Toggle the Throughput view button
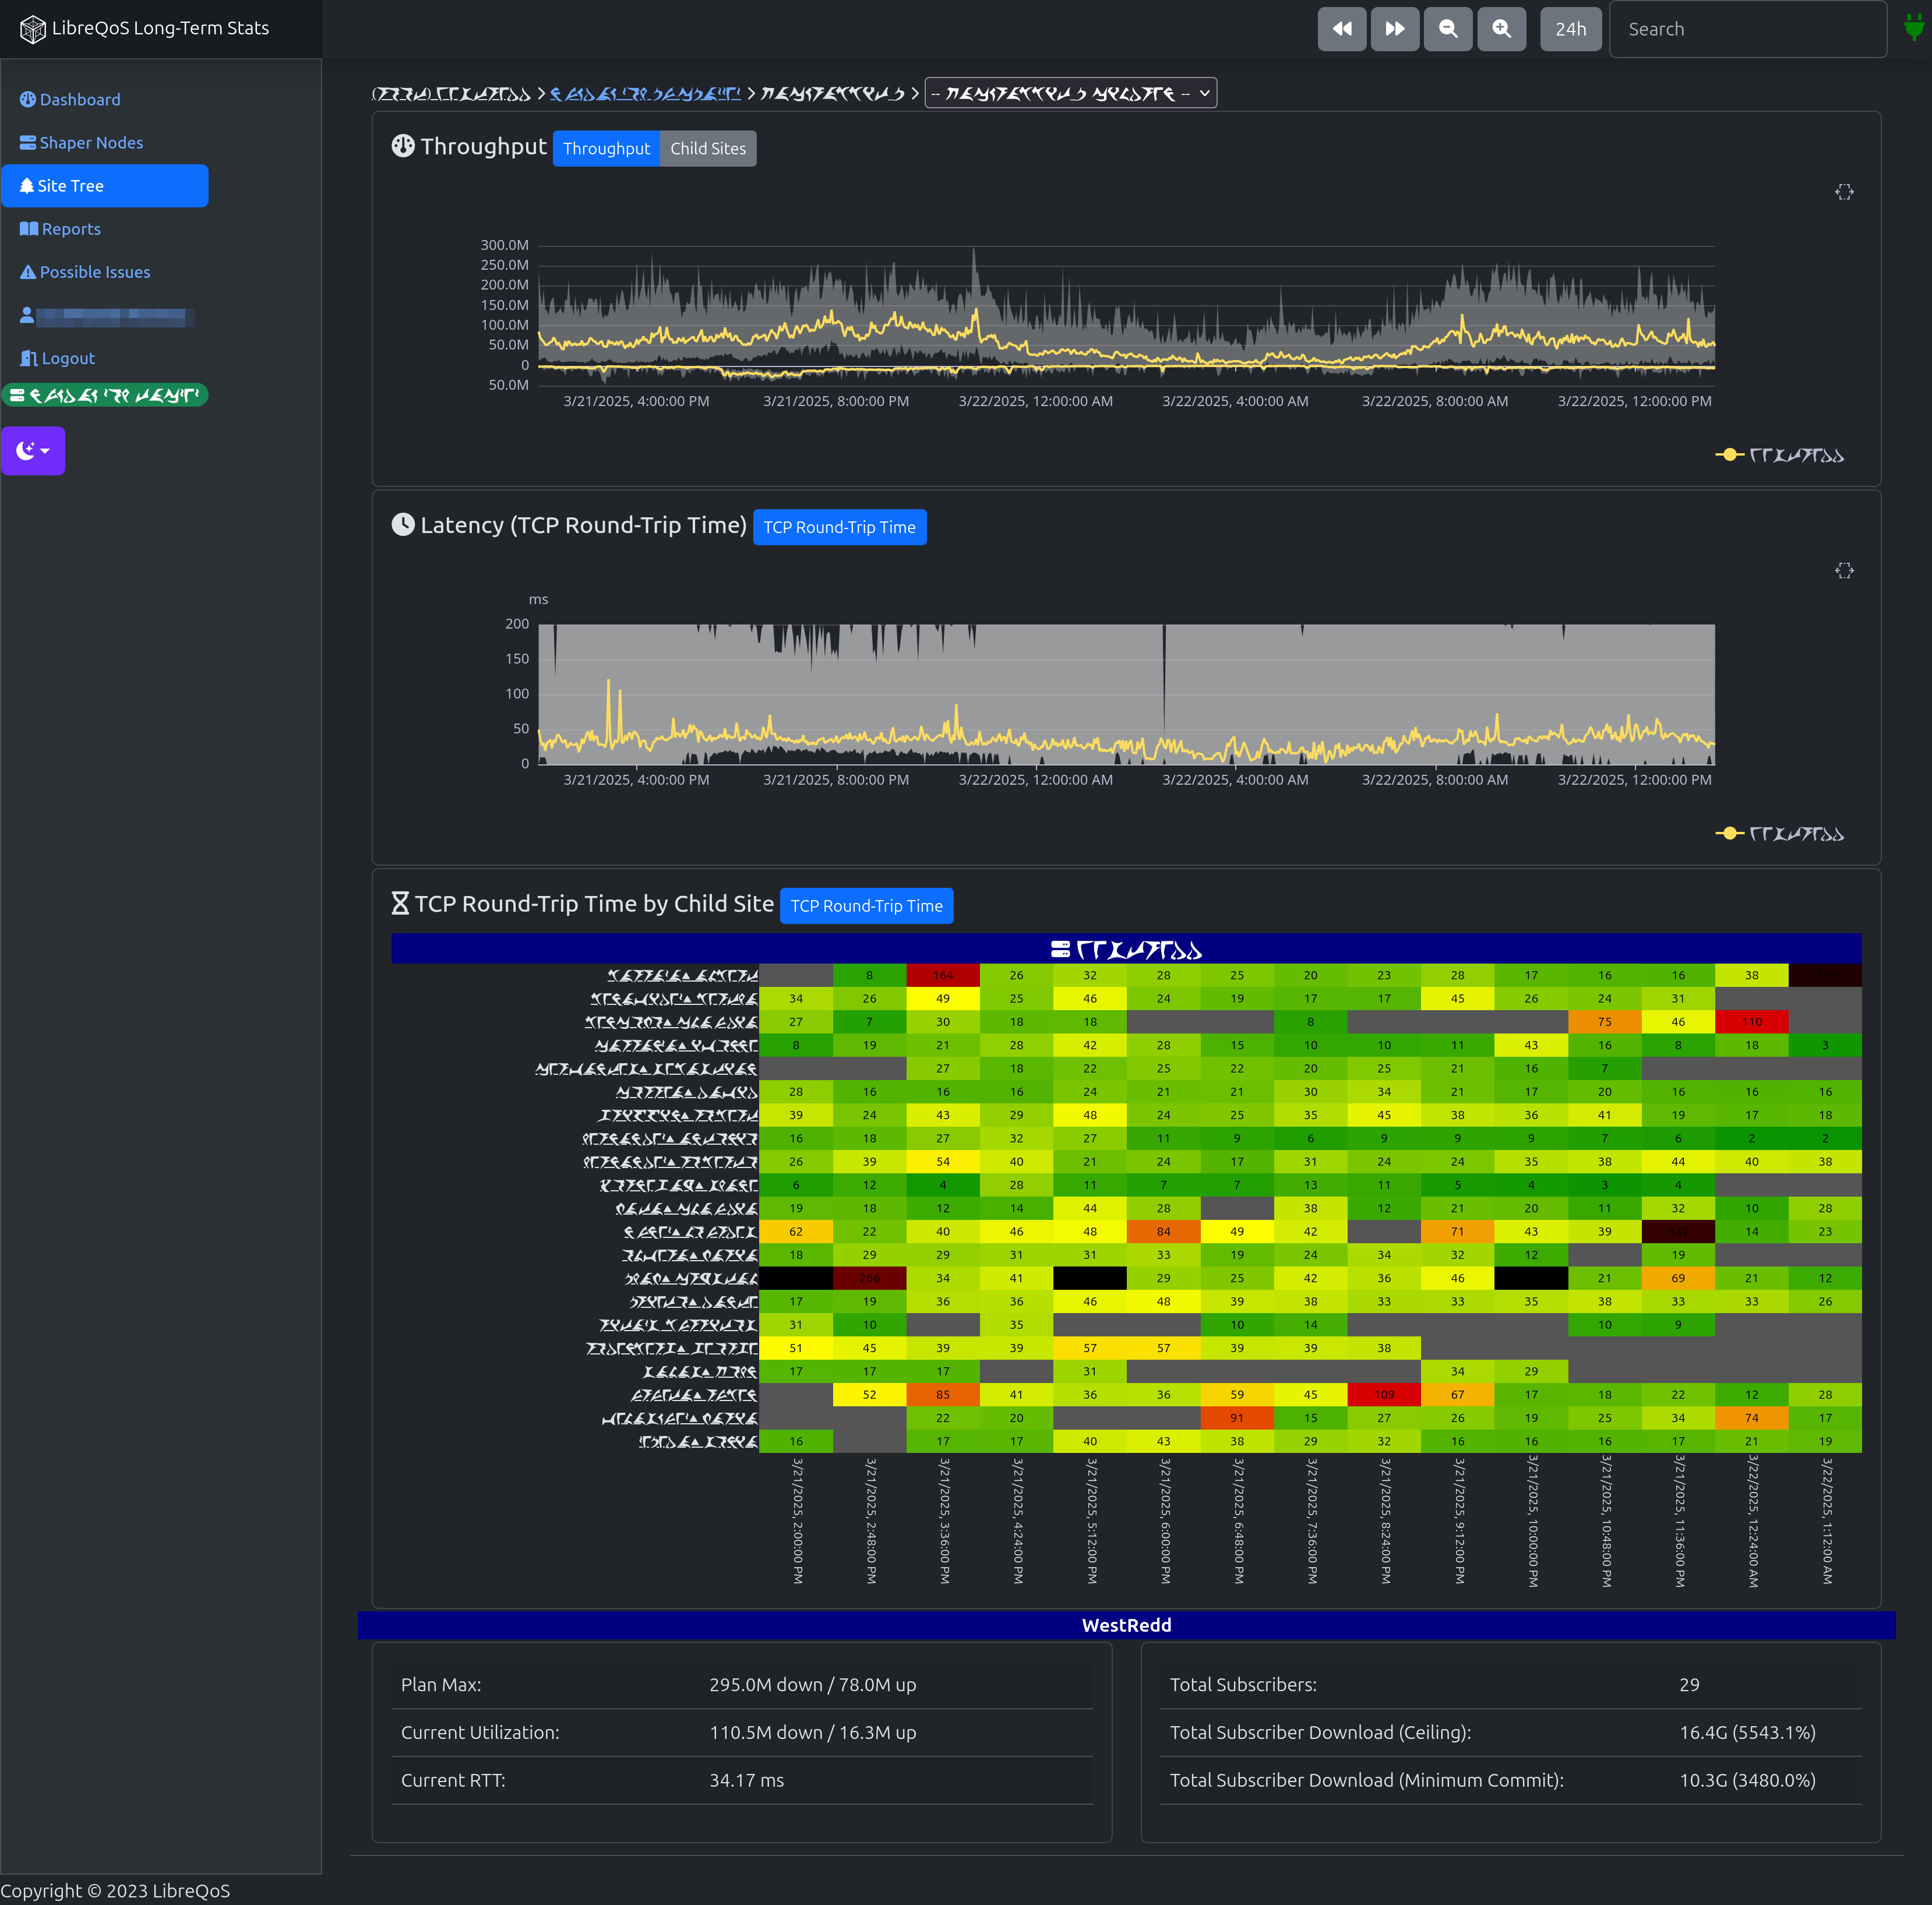 [605, 149]
